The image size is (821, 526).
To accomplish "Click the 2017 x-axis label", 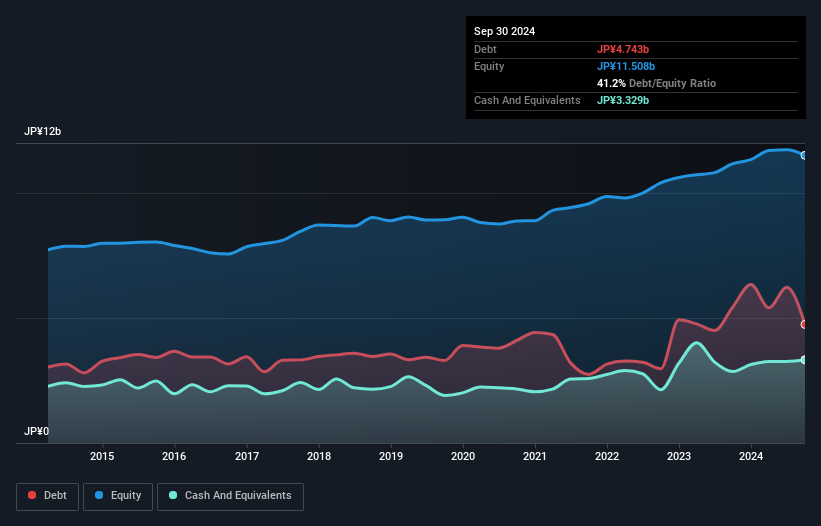I will [247, 456].
